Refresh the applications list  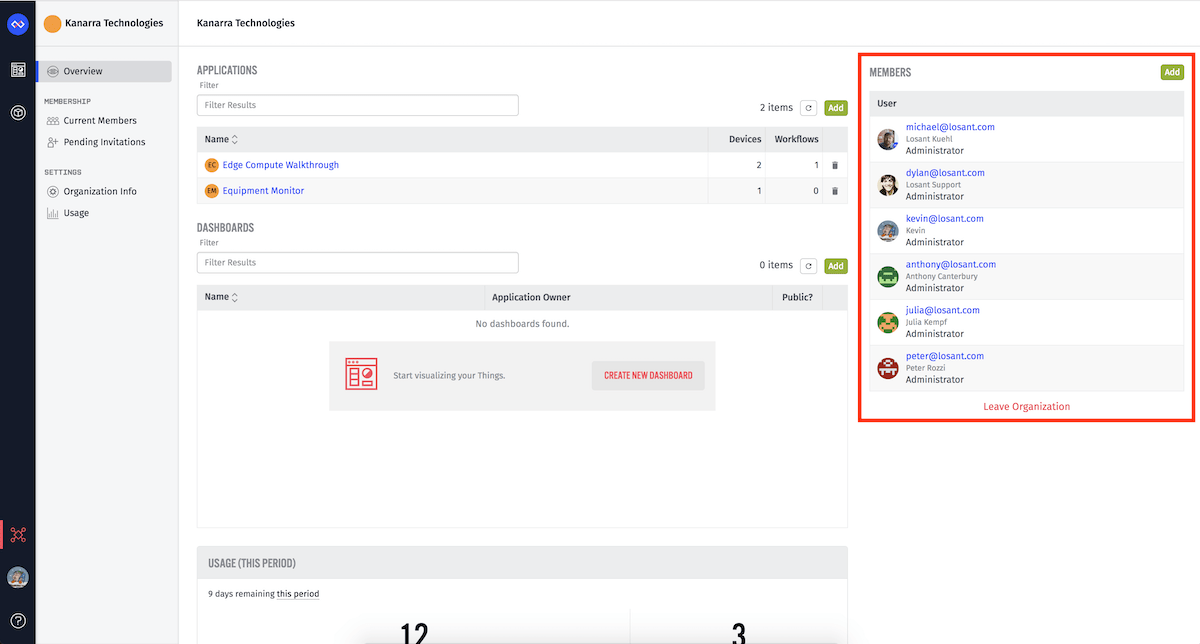[809, 108]
